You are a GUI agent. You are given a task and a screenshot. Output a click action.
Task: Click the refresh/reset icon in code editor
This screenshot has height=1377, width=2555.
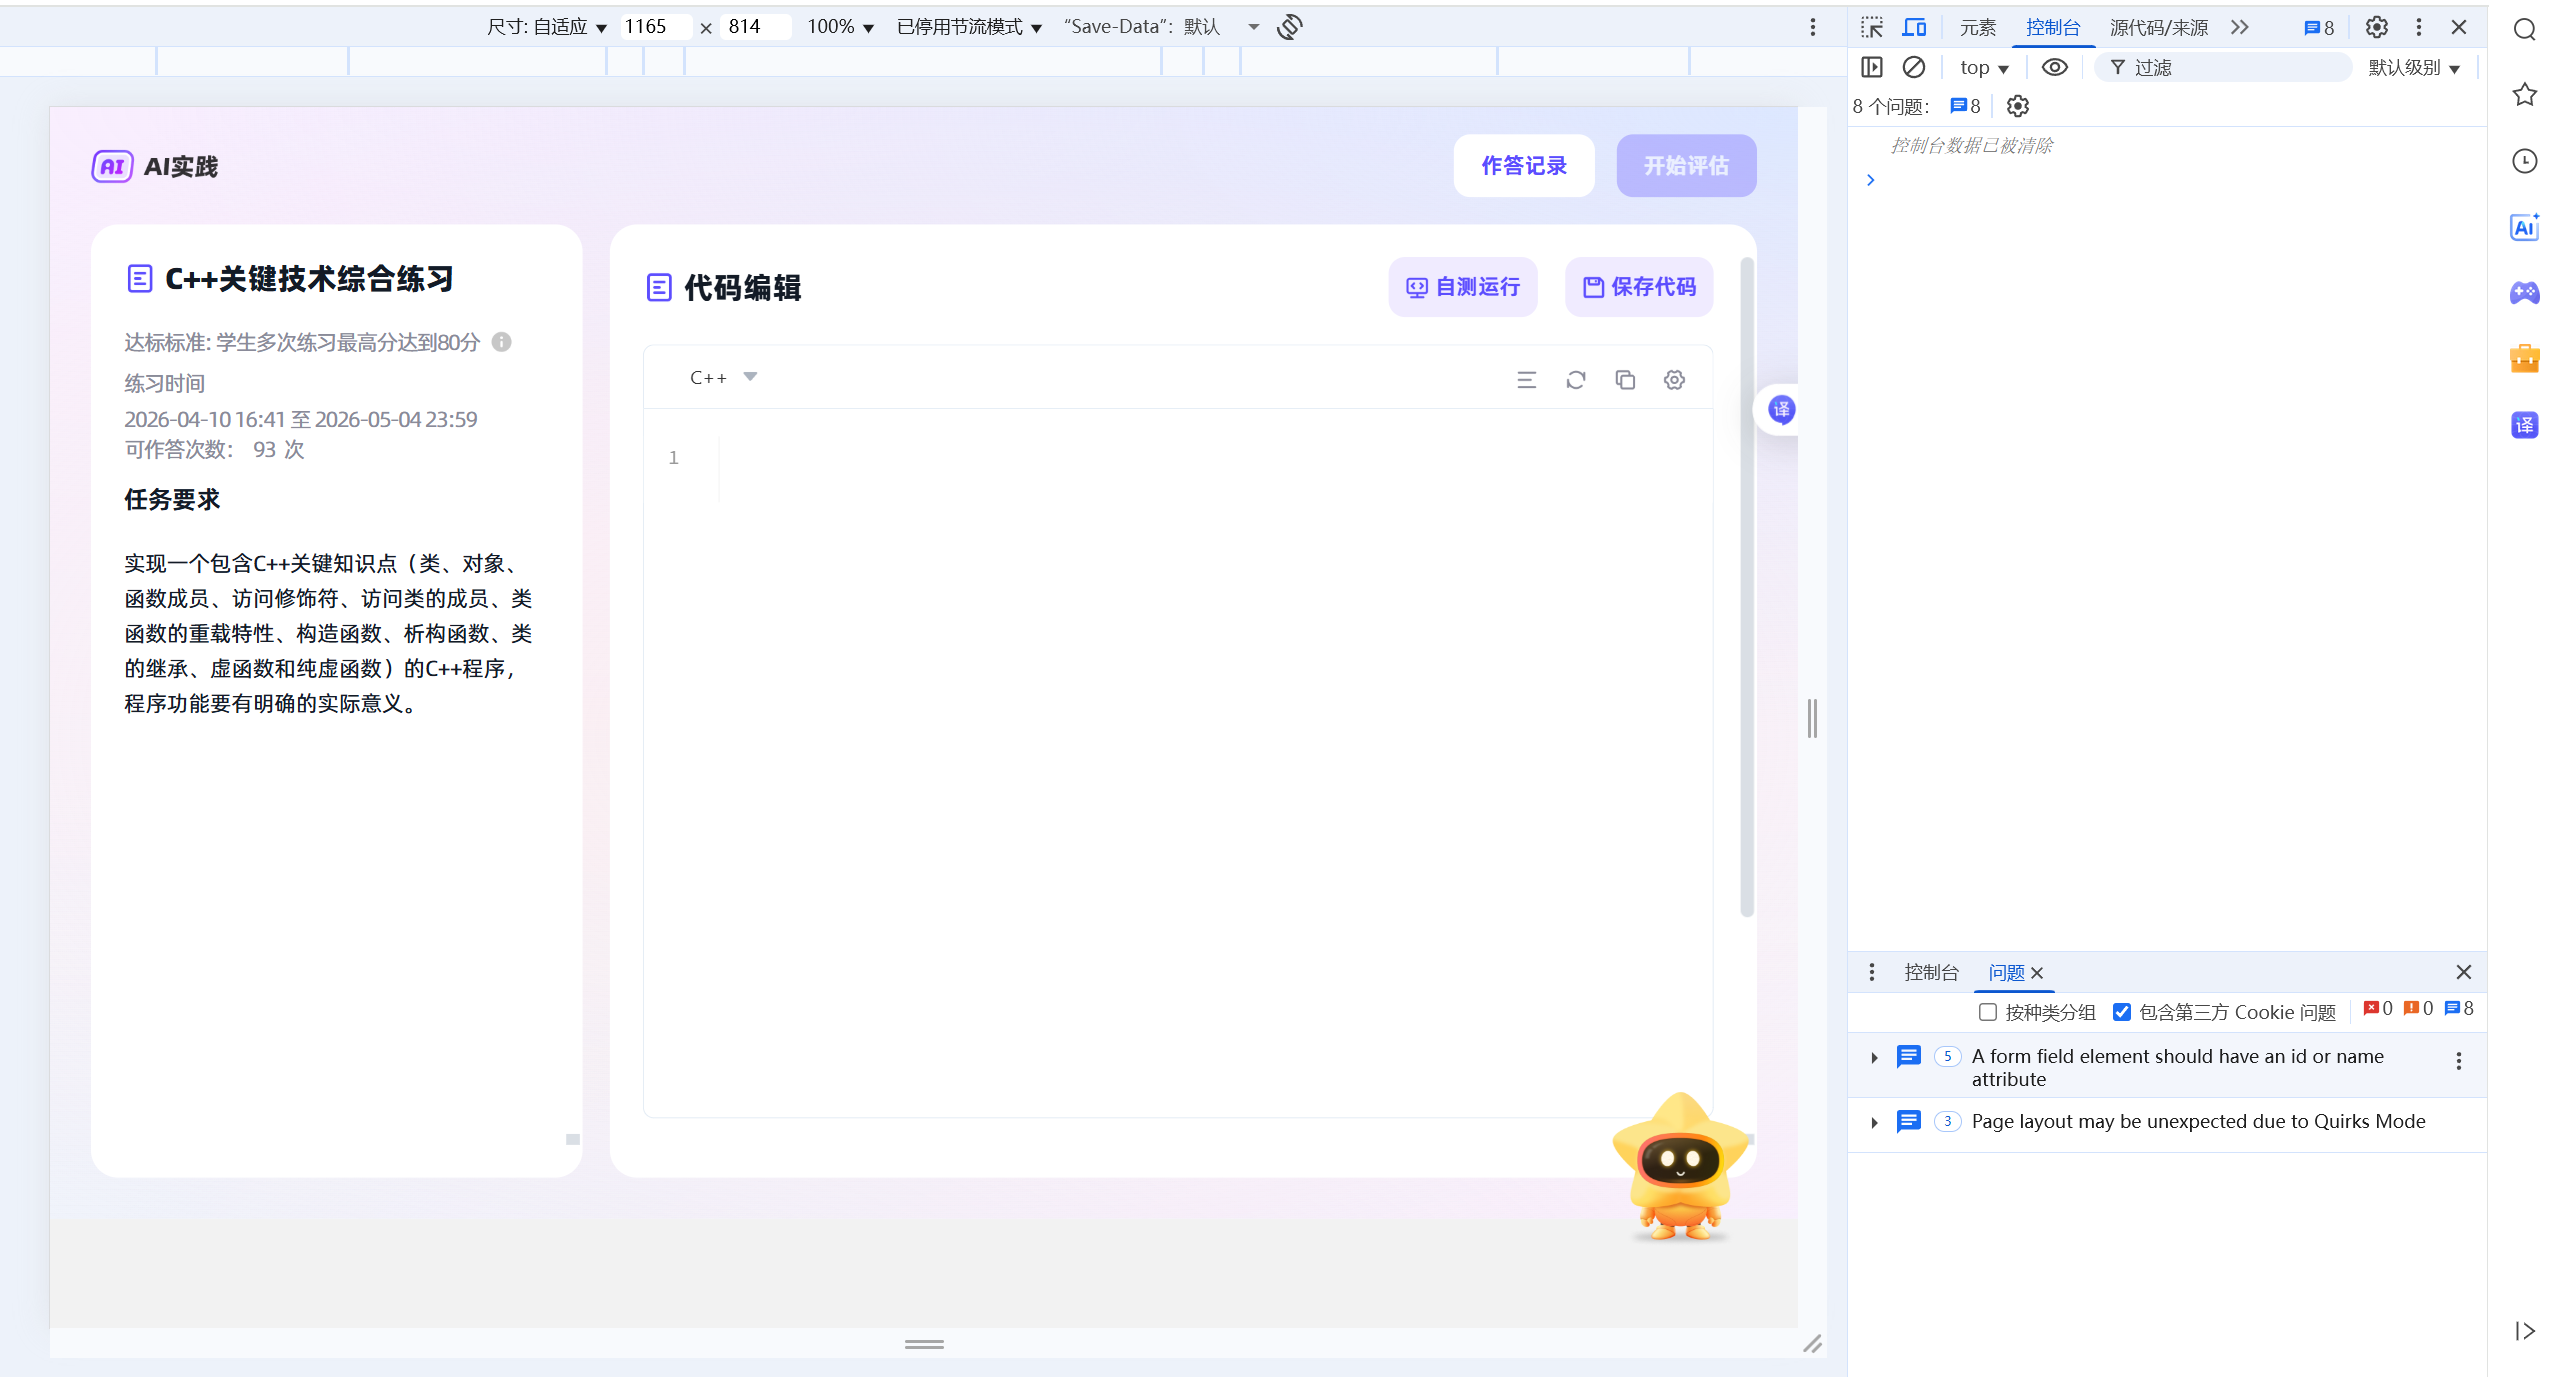coord(1576,380)
